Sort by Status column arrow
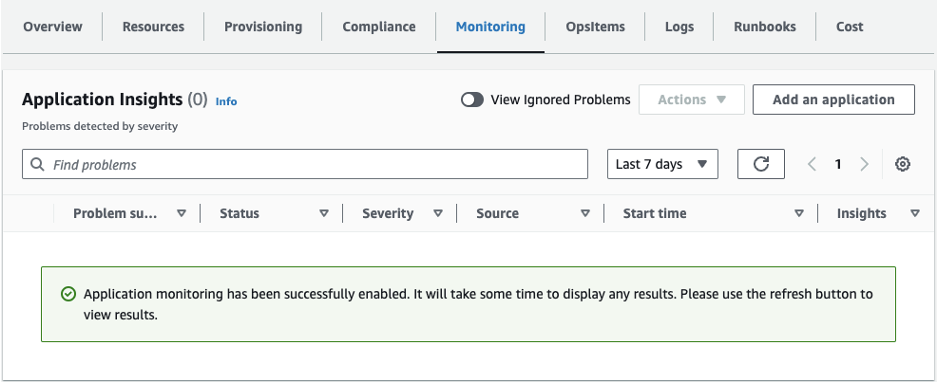 [x=324, y=213]
